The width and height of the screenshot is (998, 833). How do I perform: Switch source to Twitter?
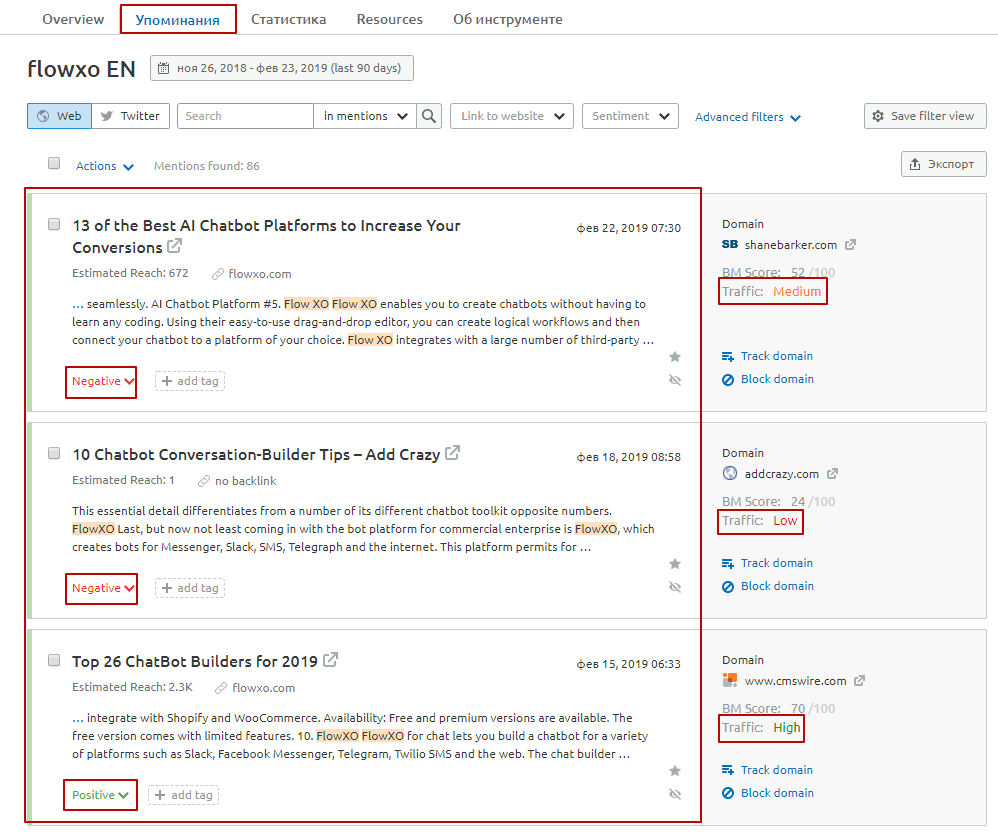pyautogui.click(x=130, y=116)
